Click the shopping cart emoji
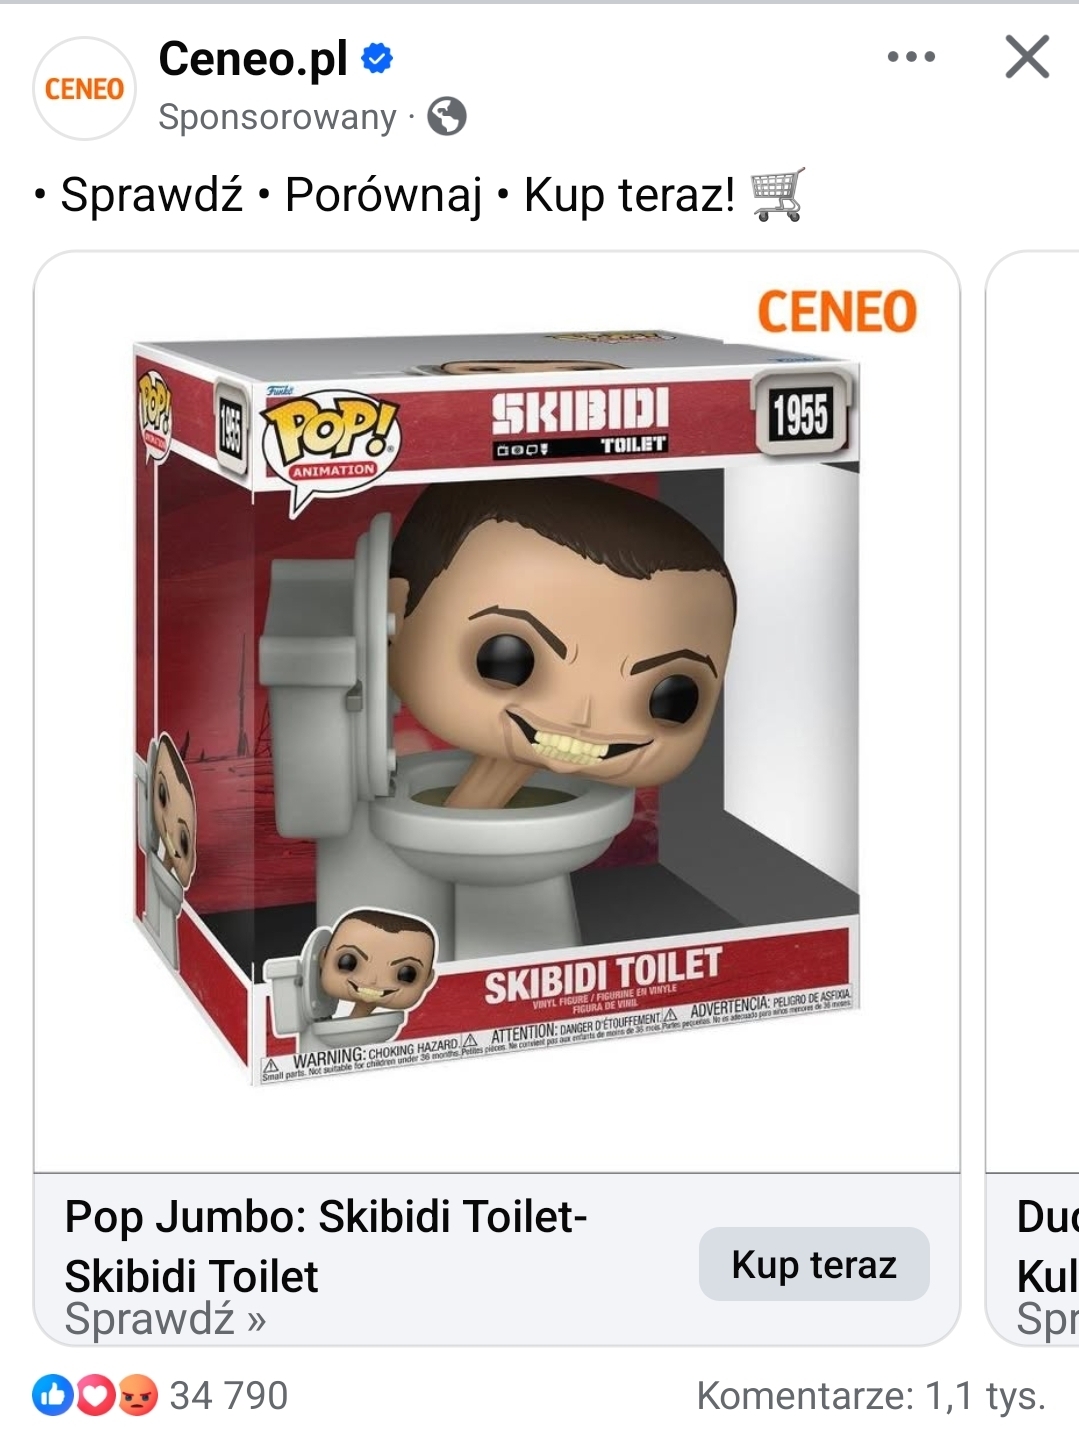 777,194
